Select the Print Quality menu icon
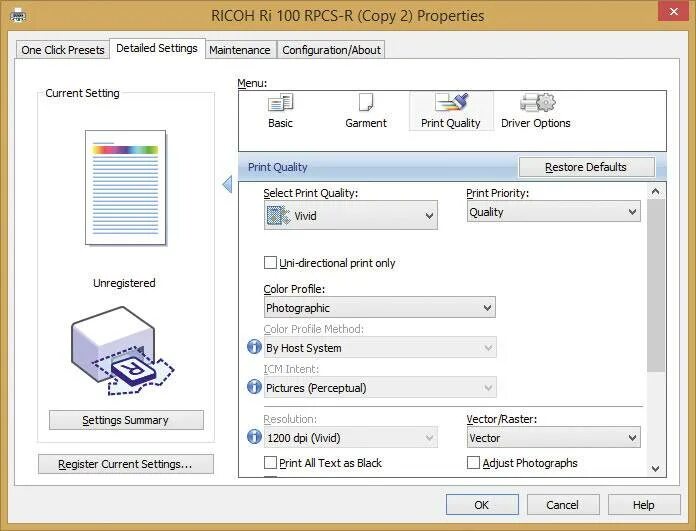696x531 pixels. point(451,111)
